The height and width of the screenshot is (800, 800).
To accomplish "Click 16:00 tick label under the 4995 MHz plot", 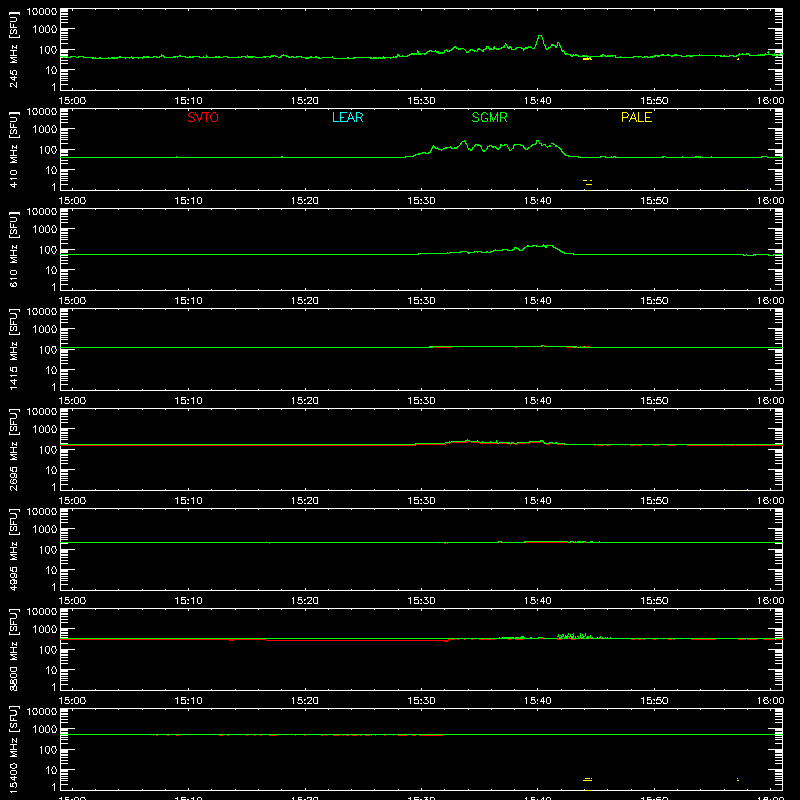I will pyautogui.click(x=770, y=601).
